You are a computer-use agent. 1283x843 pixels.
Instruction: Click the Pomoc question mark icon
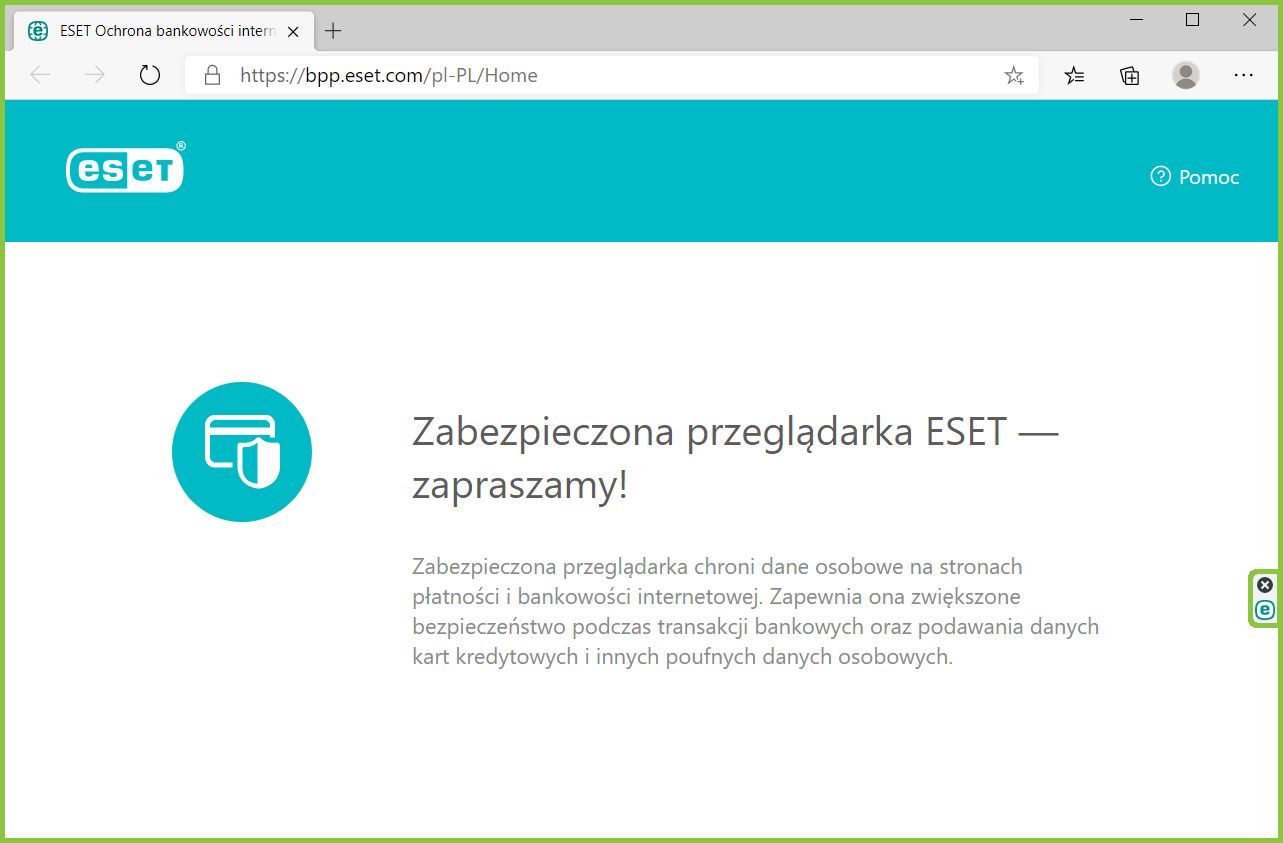[x=1160, y=177]
